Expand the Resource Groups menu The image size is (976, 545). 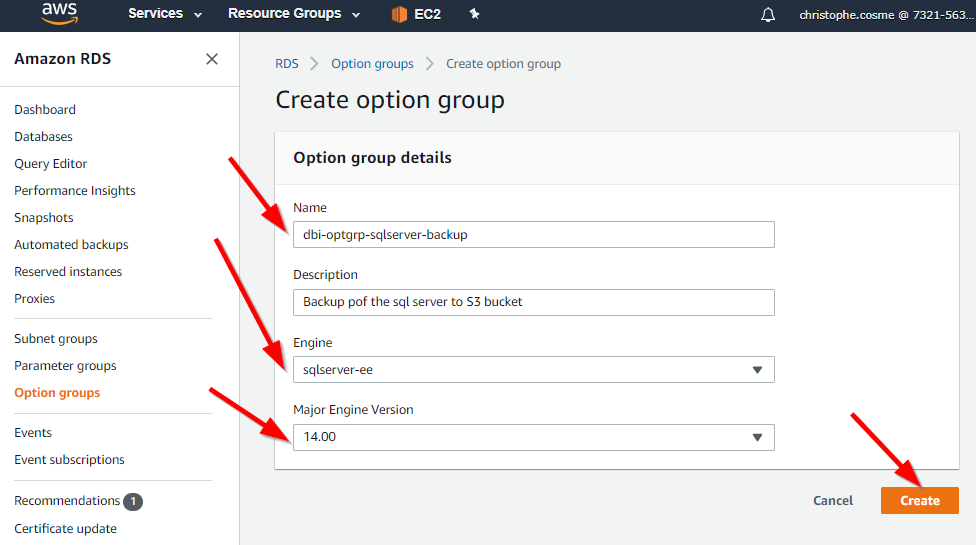(294, 14)
